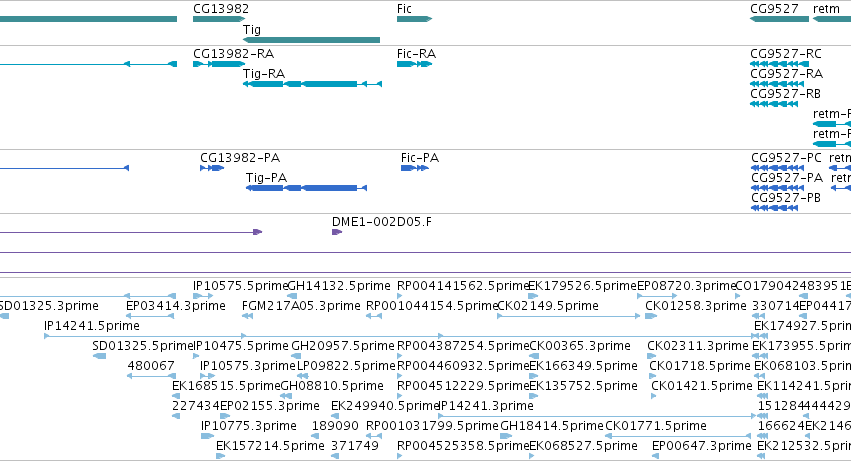
Task: Open EST FGM217A05.3prime
Action: click(x=301, y=306)
